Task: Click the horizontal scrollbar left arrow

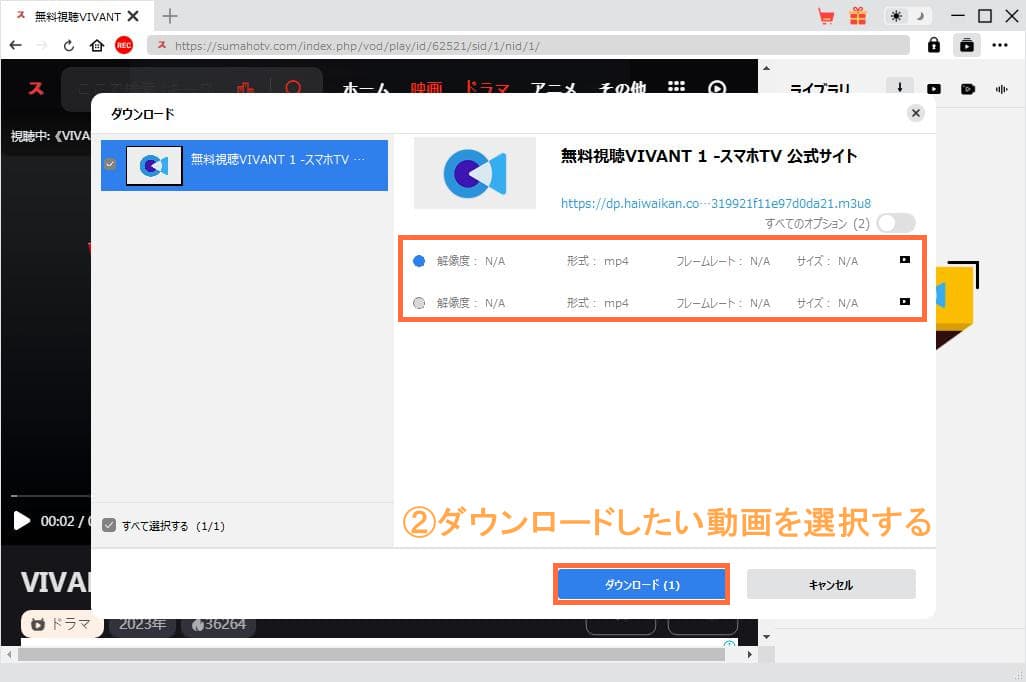Action: (x=8, y=654)
